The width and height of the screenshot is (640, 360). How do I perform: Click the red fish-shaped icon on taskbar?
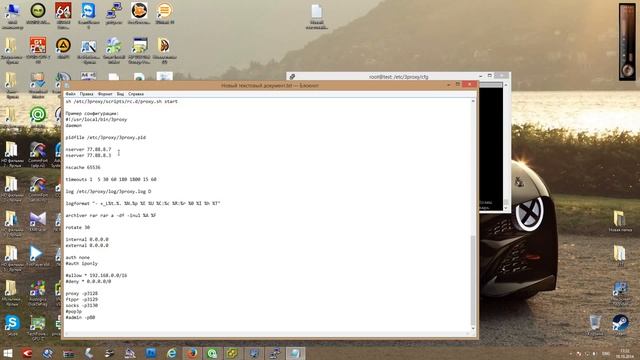pos(27,353)
